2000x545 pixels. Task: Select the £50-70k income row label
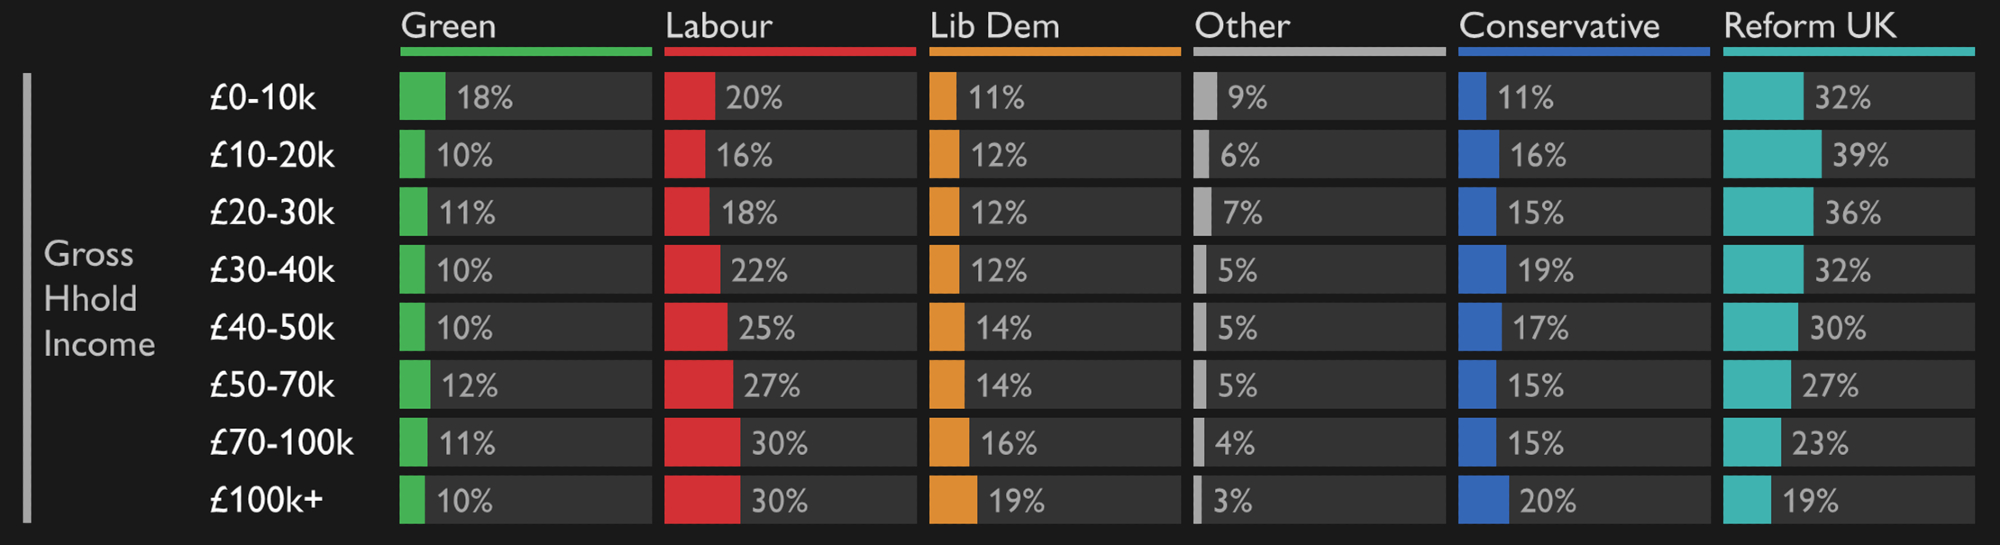coord(271,385)
